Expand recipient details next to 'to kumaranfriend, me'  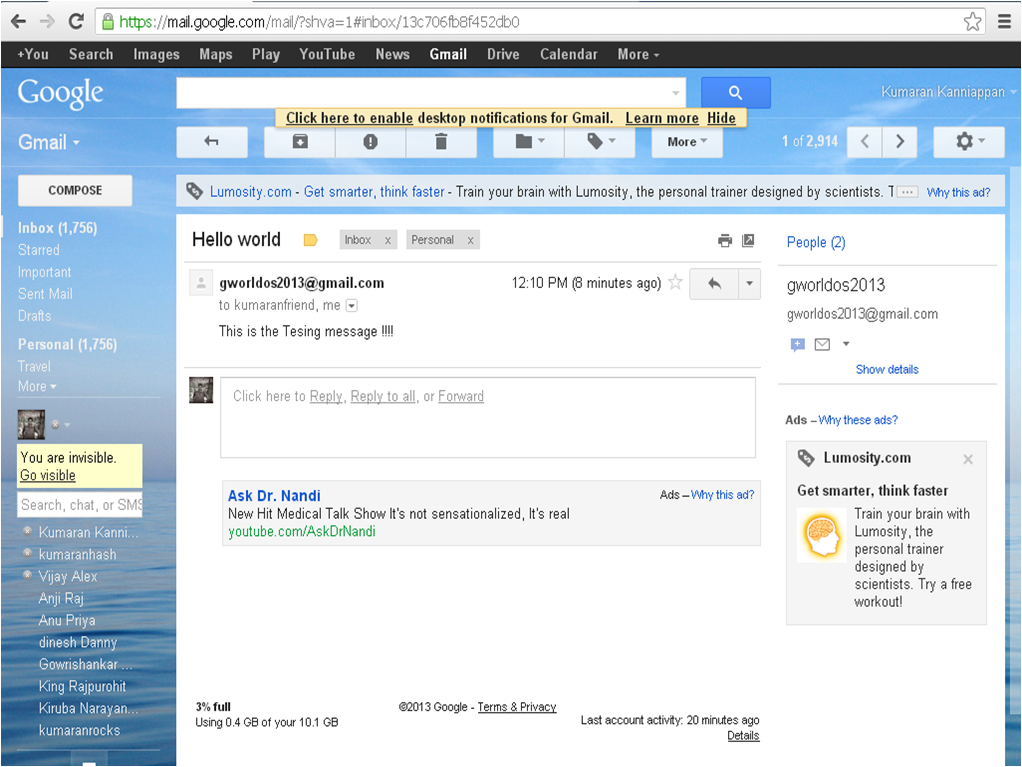351,306
